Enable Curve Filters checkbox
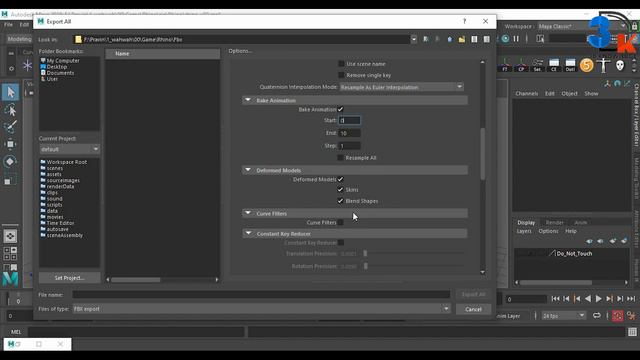The image size is (640, 360). click(x=340, y=222)
